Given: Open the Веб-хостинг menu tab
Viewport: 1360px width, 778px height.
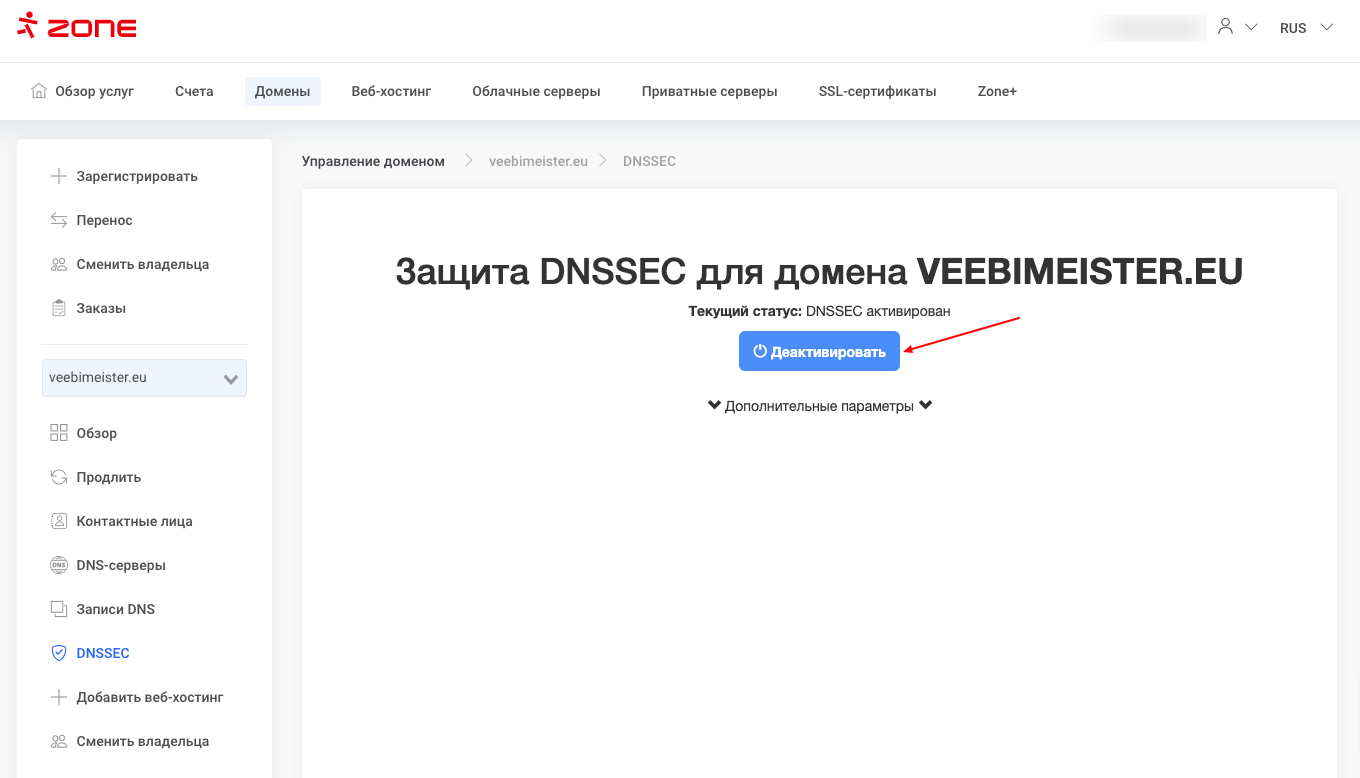Looking at the screenshot, I should (391, 91).
